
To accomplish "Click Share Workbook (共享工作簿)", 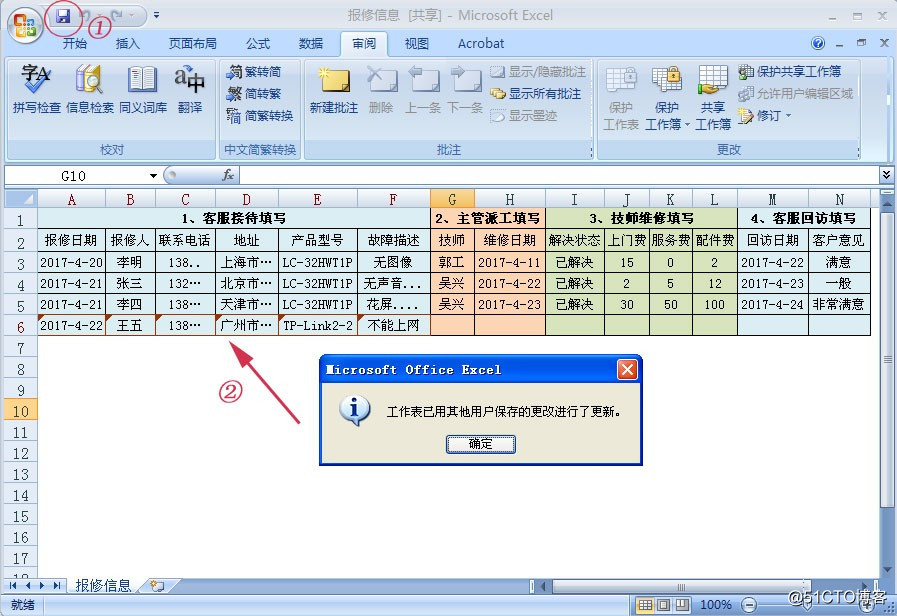I will coord(713,98).
